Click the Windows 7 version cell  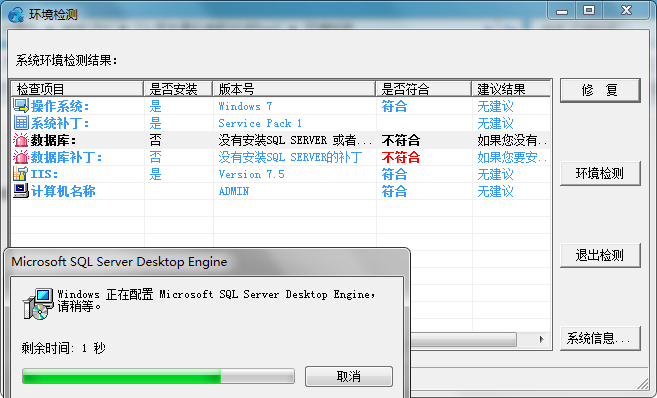pyautogui.click(x=245, y=106)
